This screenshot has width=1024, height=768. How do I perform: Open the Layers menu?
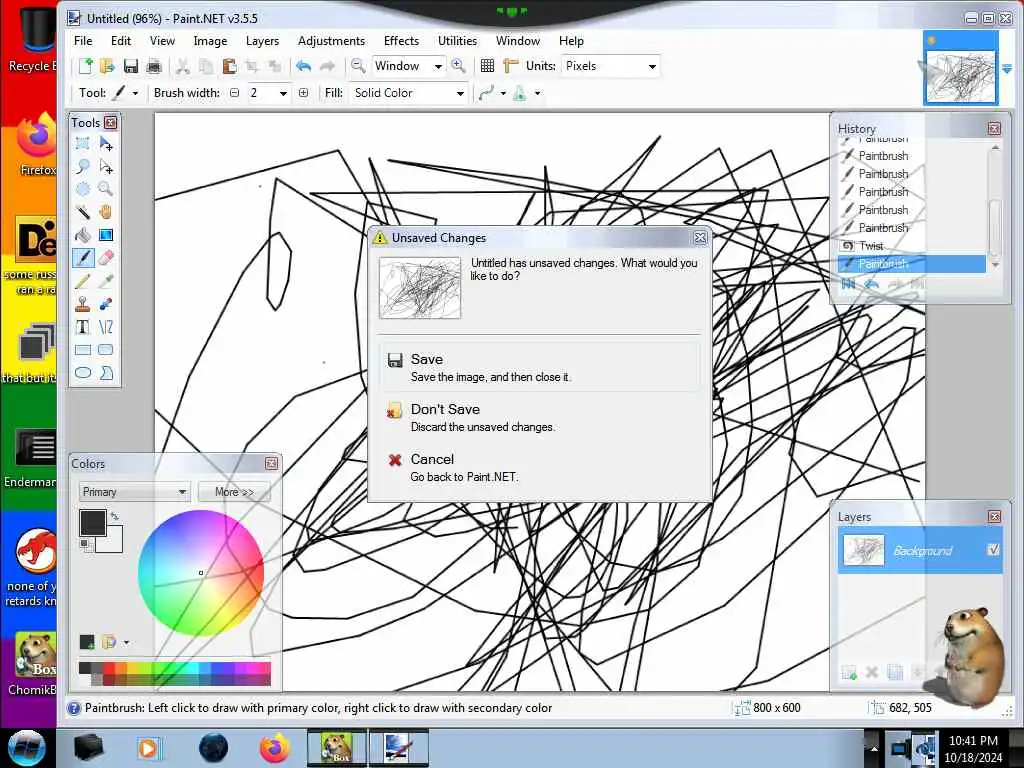click(262, 40)
